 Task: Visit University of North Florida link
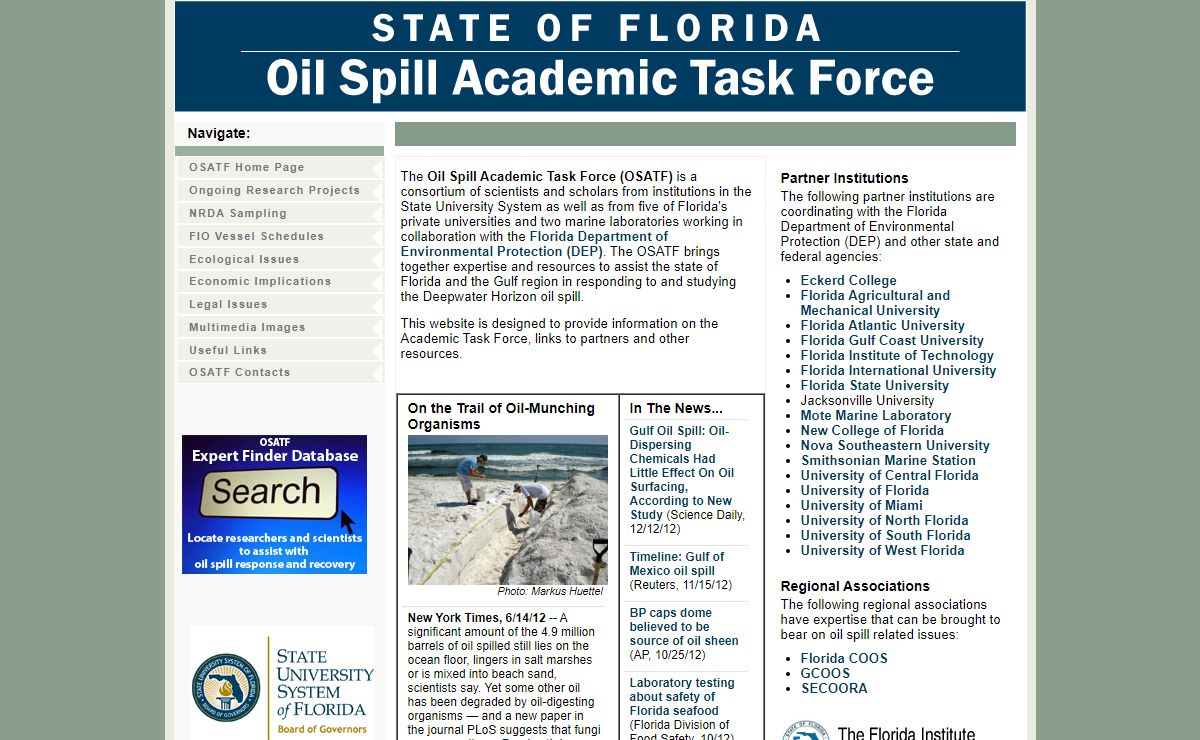885,521
